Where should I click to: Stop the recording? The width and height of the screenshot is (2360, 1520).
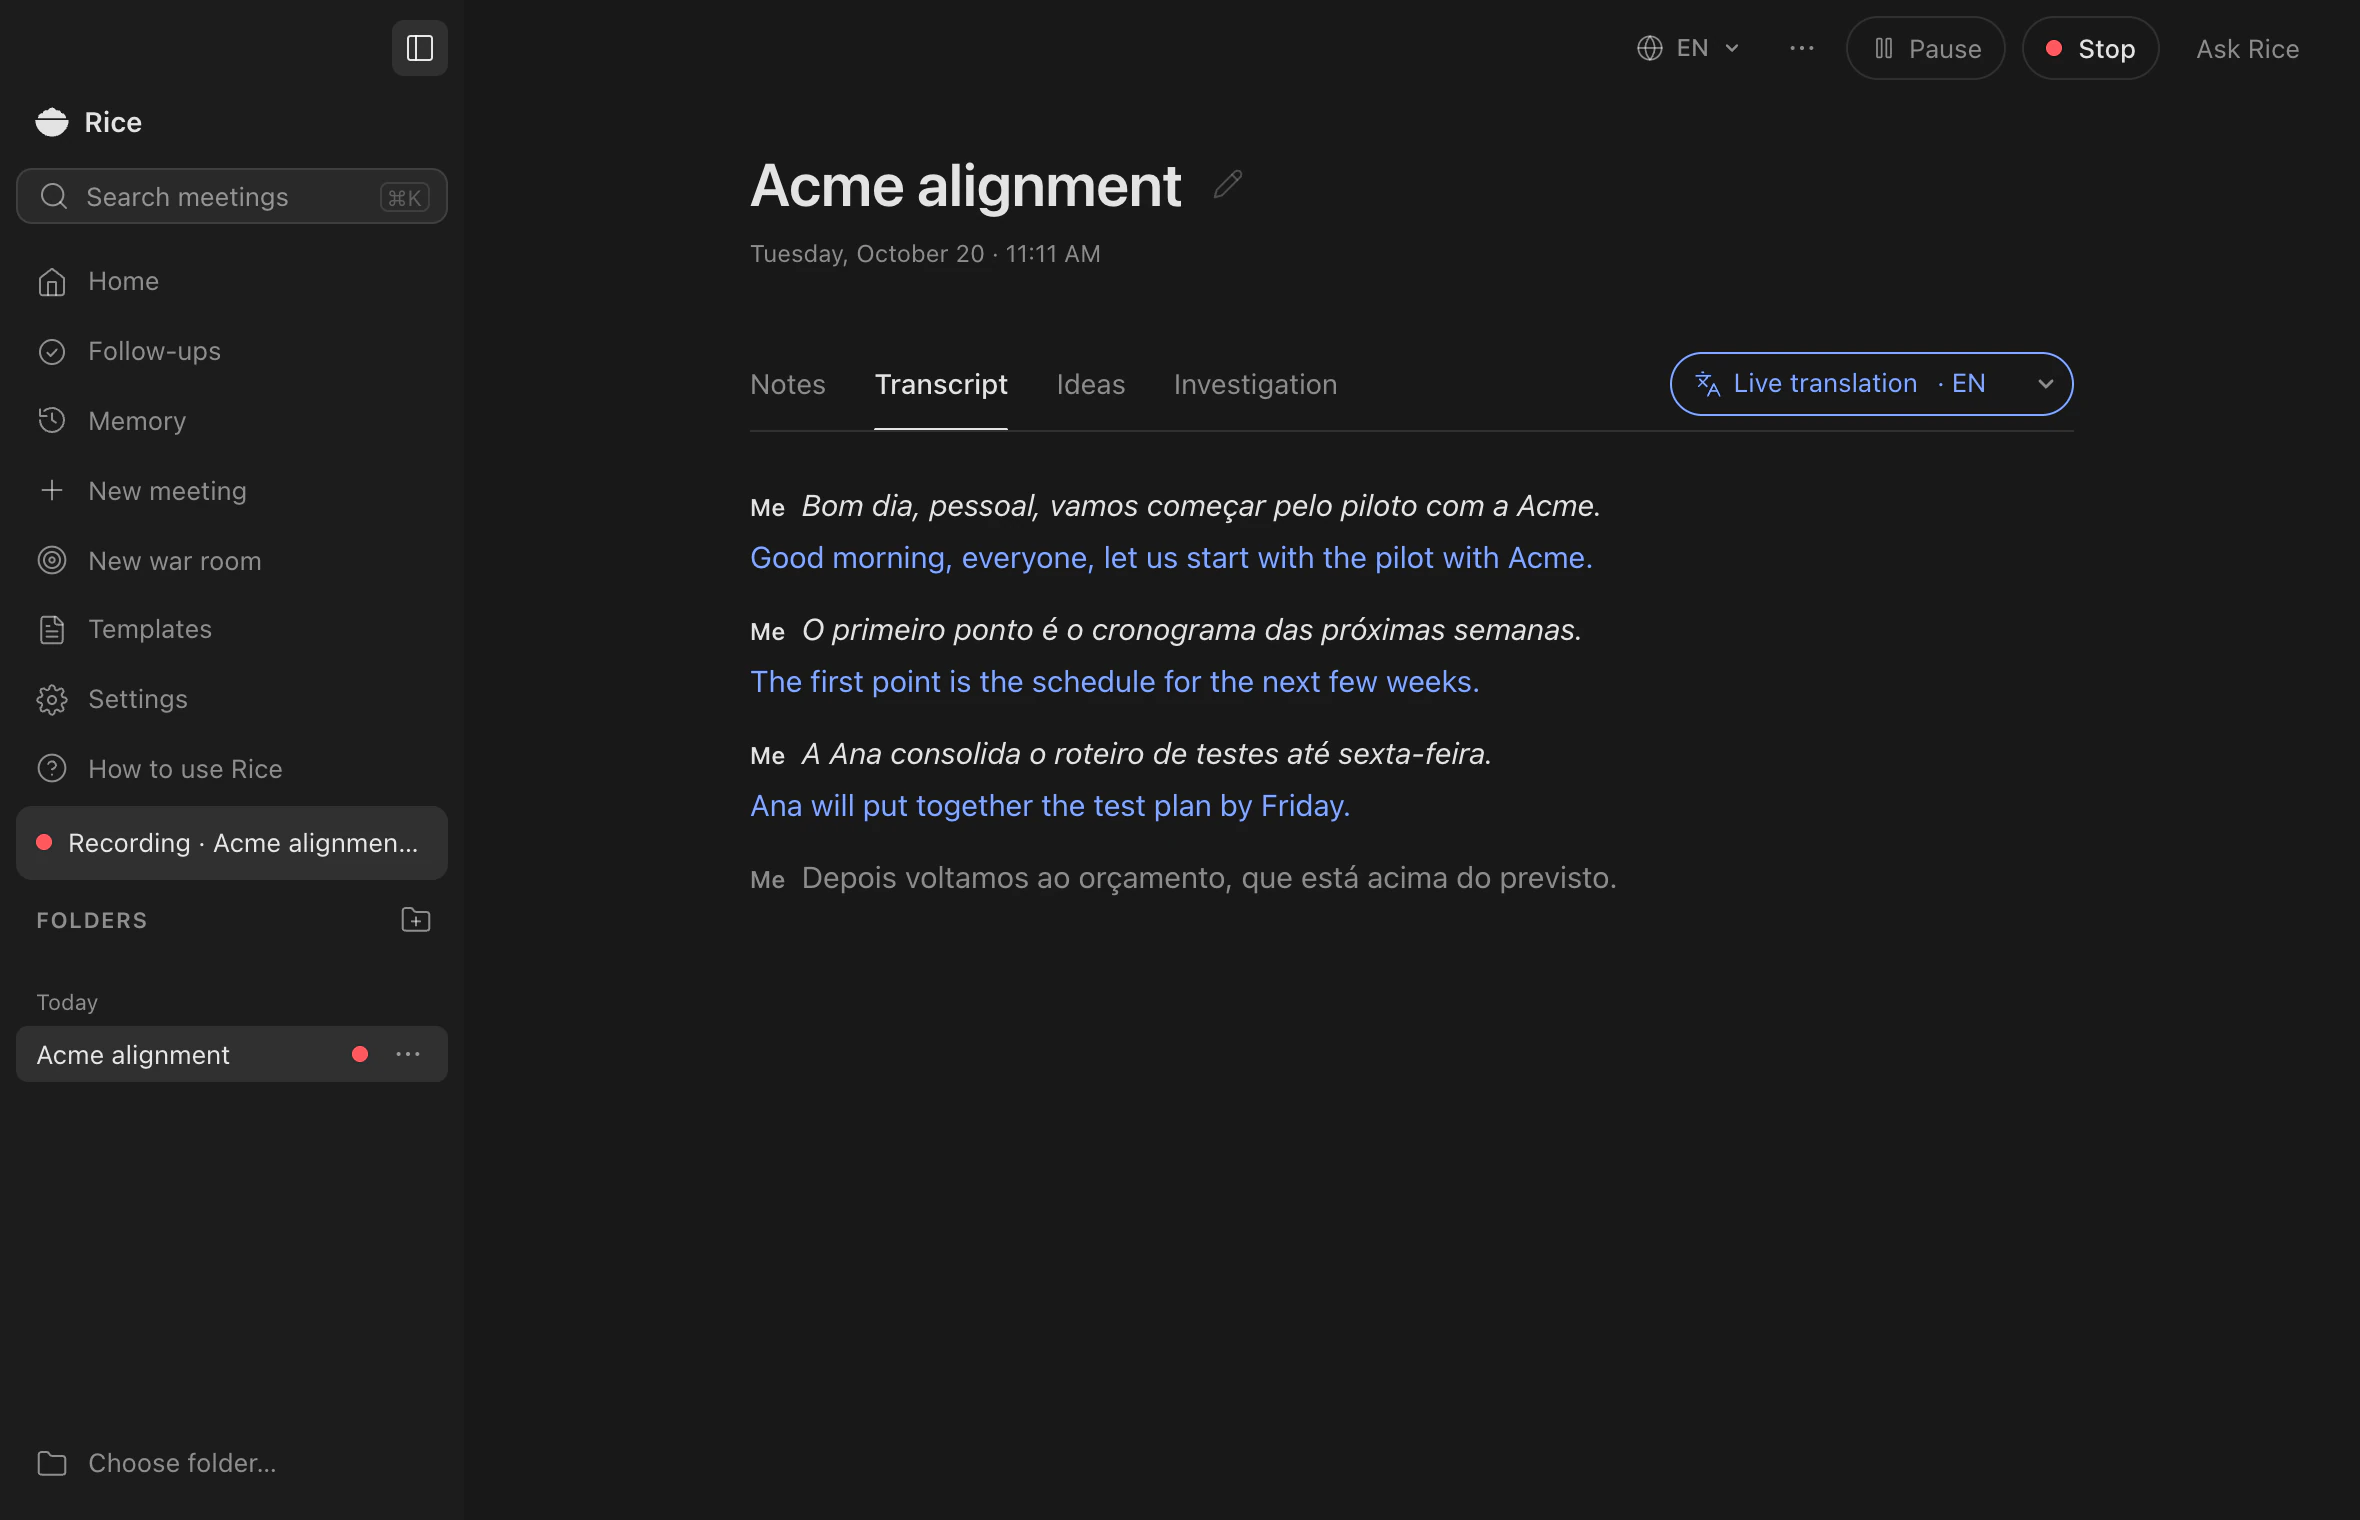[2091, 48]
